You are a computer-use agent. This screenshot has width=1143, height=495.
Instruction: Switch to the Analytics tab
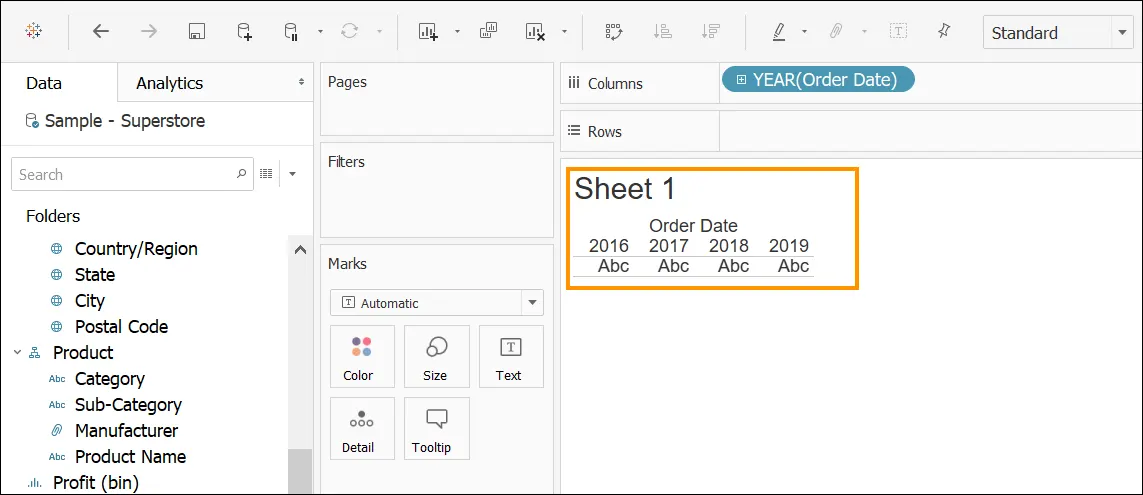[x=169, y=83]
